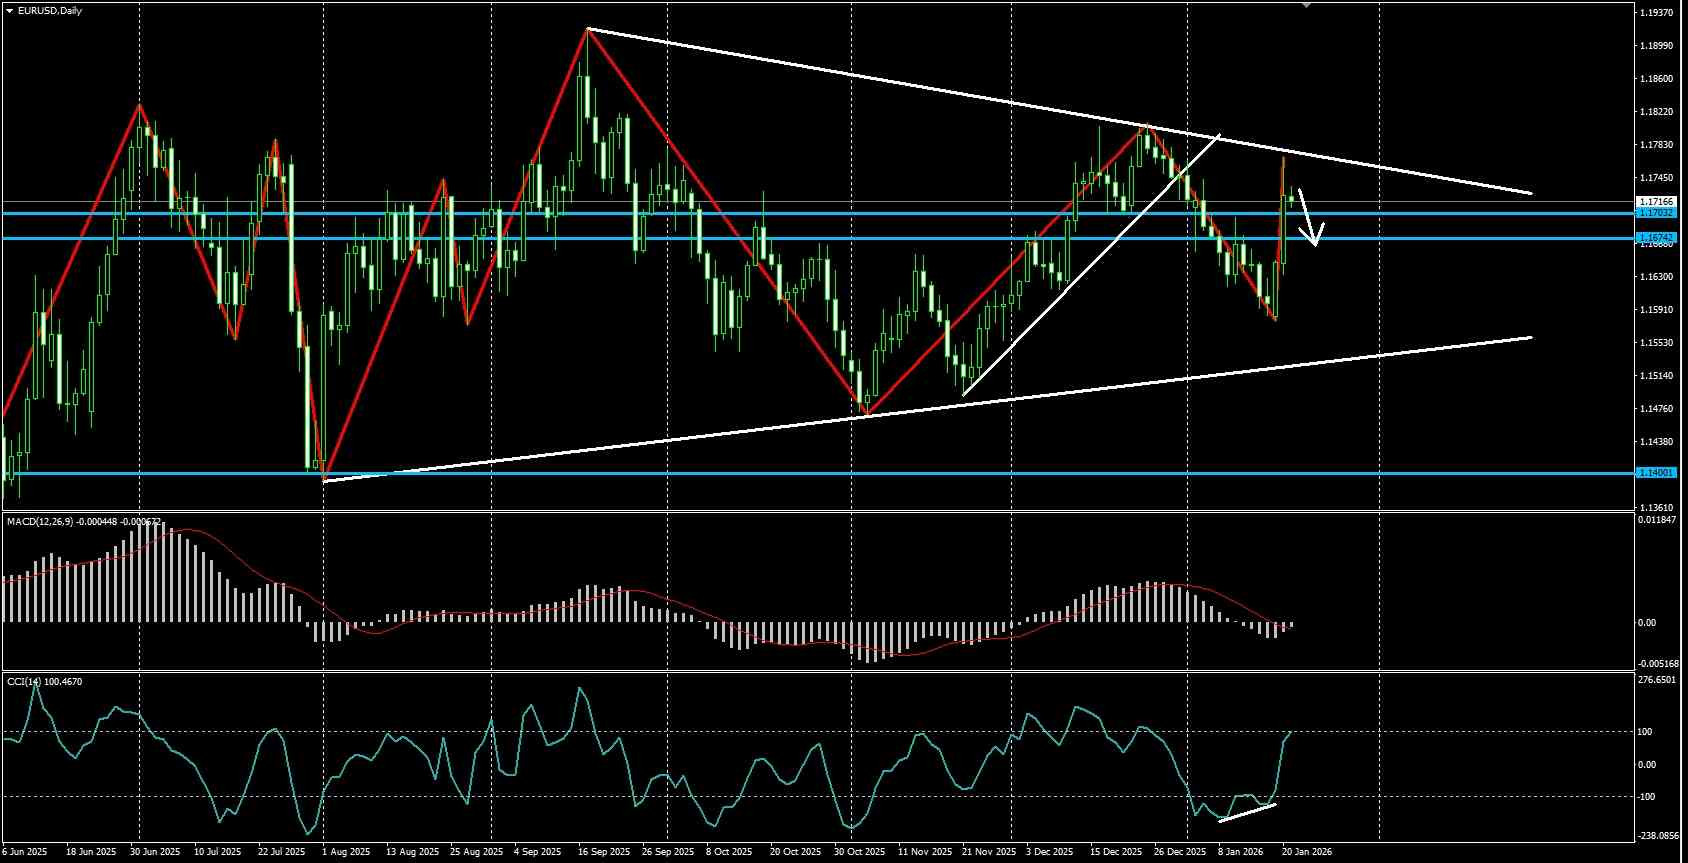Click the 22 Jul 2025 date label
Image resolution: width=1688 pixels, height=863 pixels.
pos(281,853)
